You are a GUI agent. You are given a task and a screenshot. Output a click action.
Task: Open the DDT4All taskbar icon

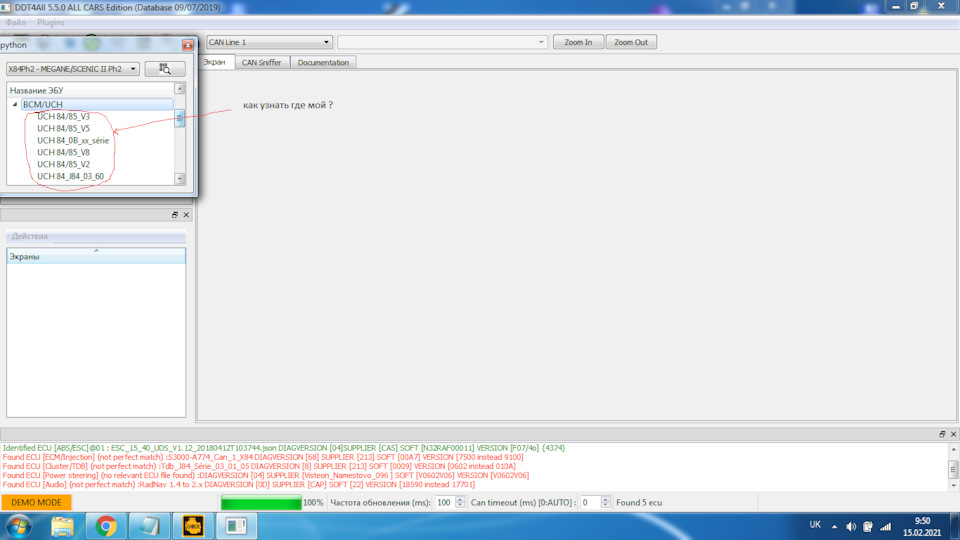[192, 525]
